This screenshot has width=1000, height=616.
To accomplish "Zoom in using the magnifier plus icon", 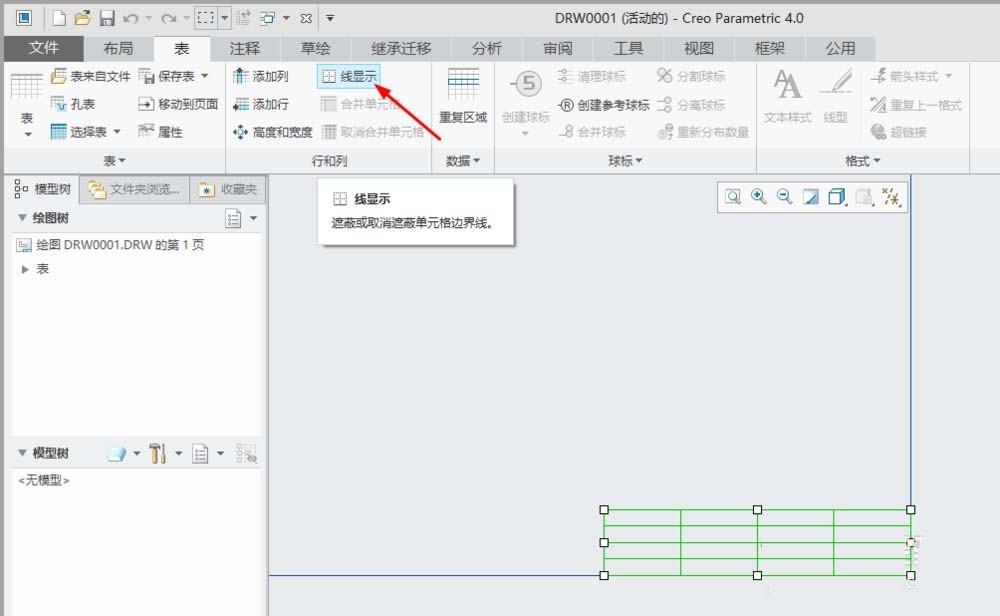I will click(x=758, y=197).
